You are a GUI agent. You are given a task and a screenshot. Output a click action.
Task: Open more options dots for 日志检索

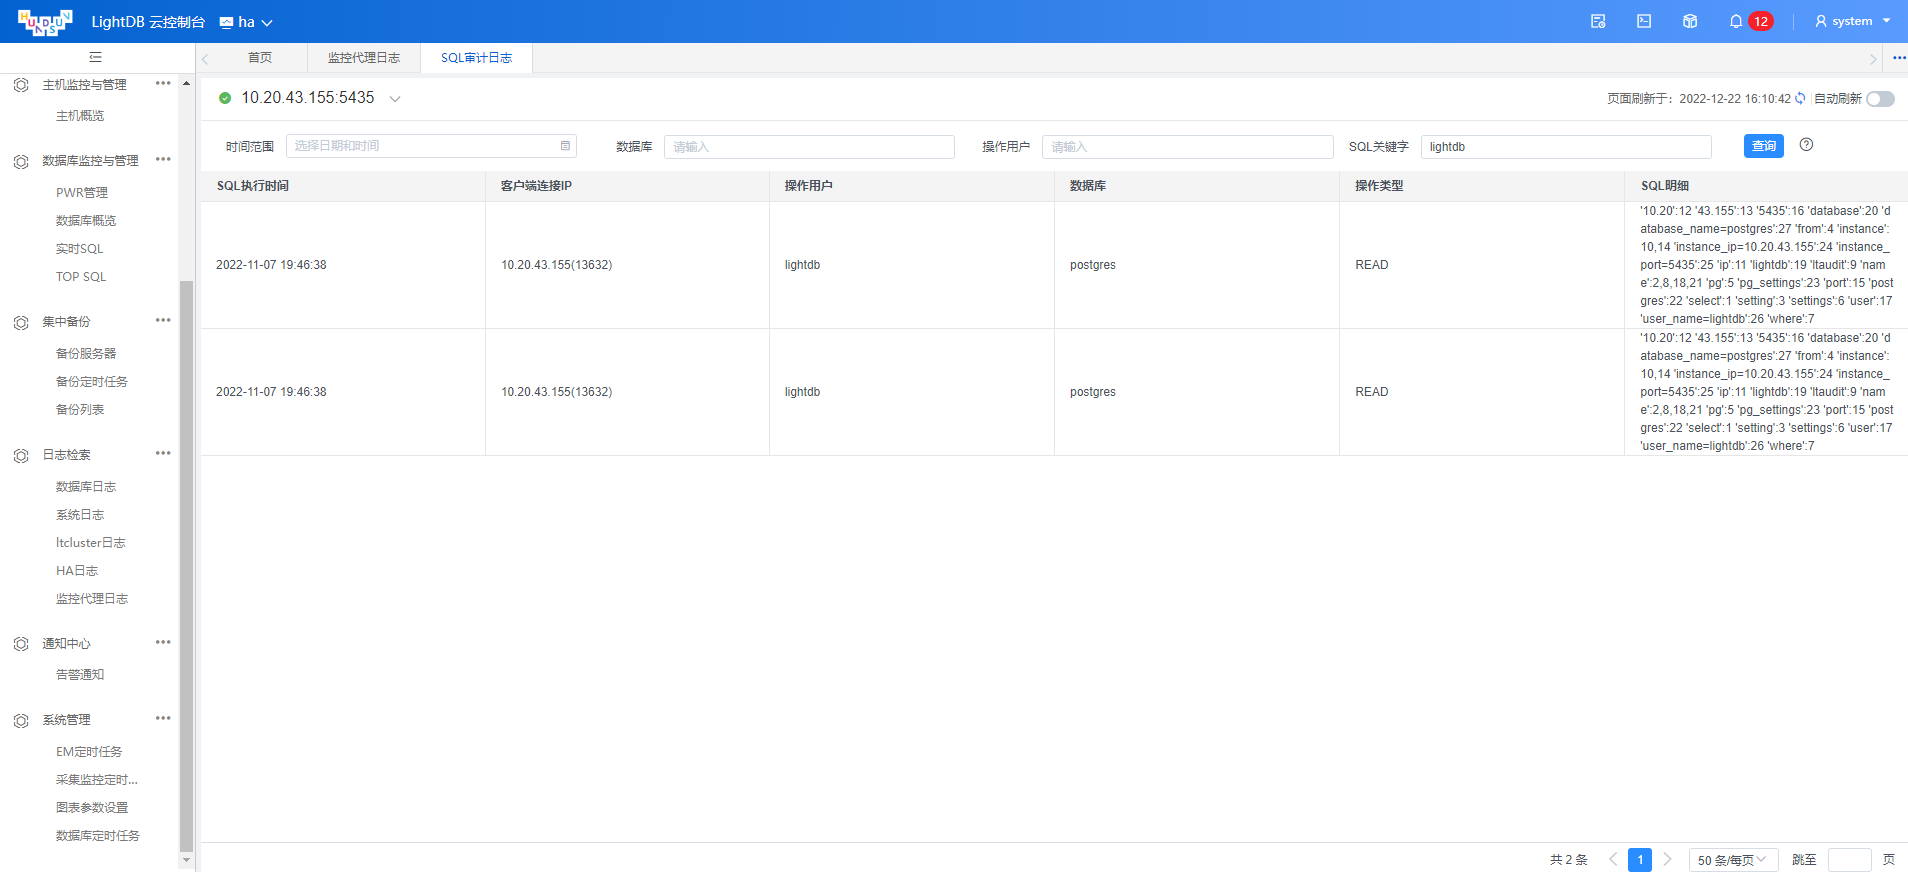point(163,453)
